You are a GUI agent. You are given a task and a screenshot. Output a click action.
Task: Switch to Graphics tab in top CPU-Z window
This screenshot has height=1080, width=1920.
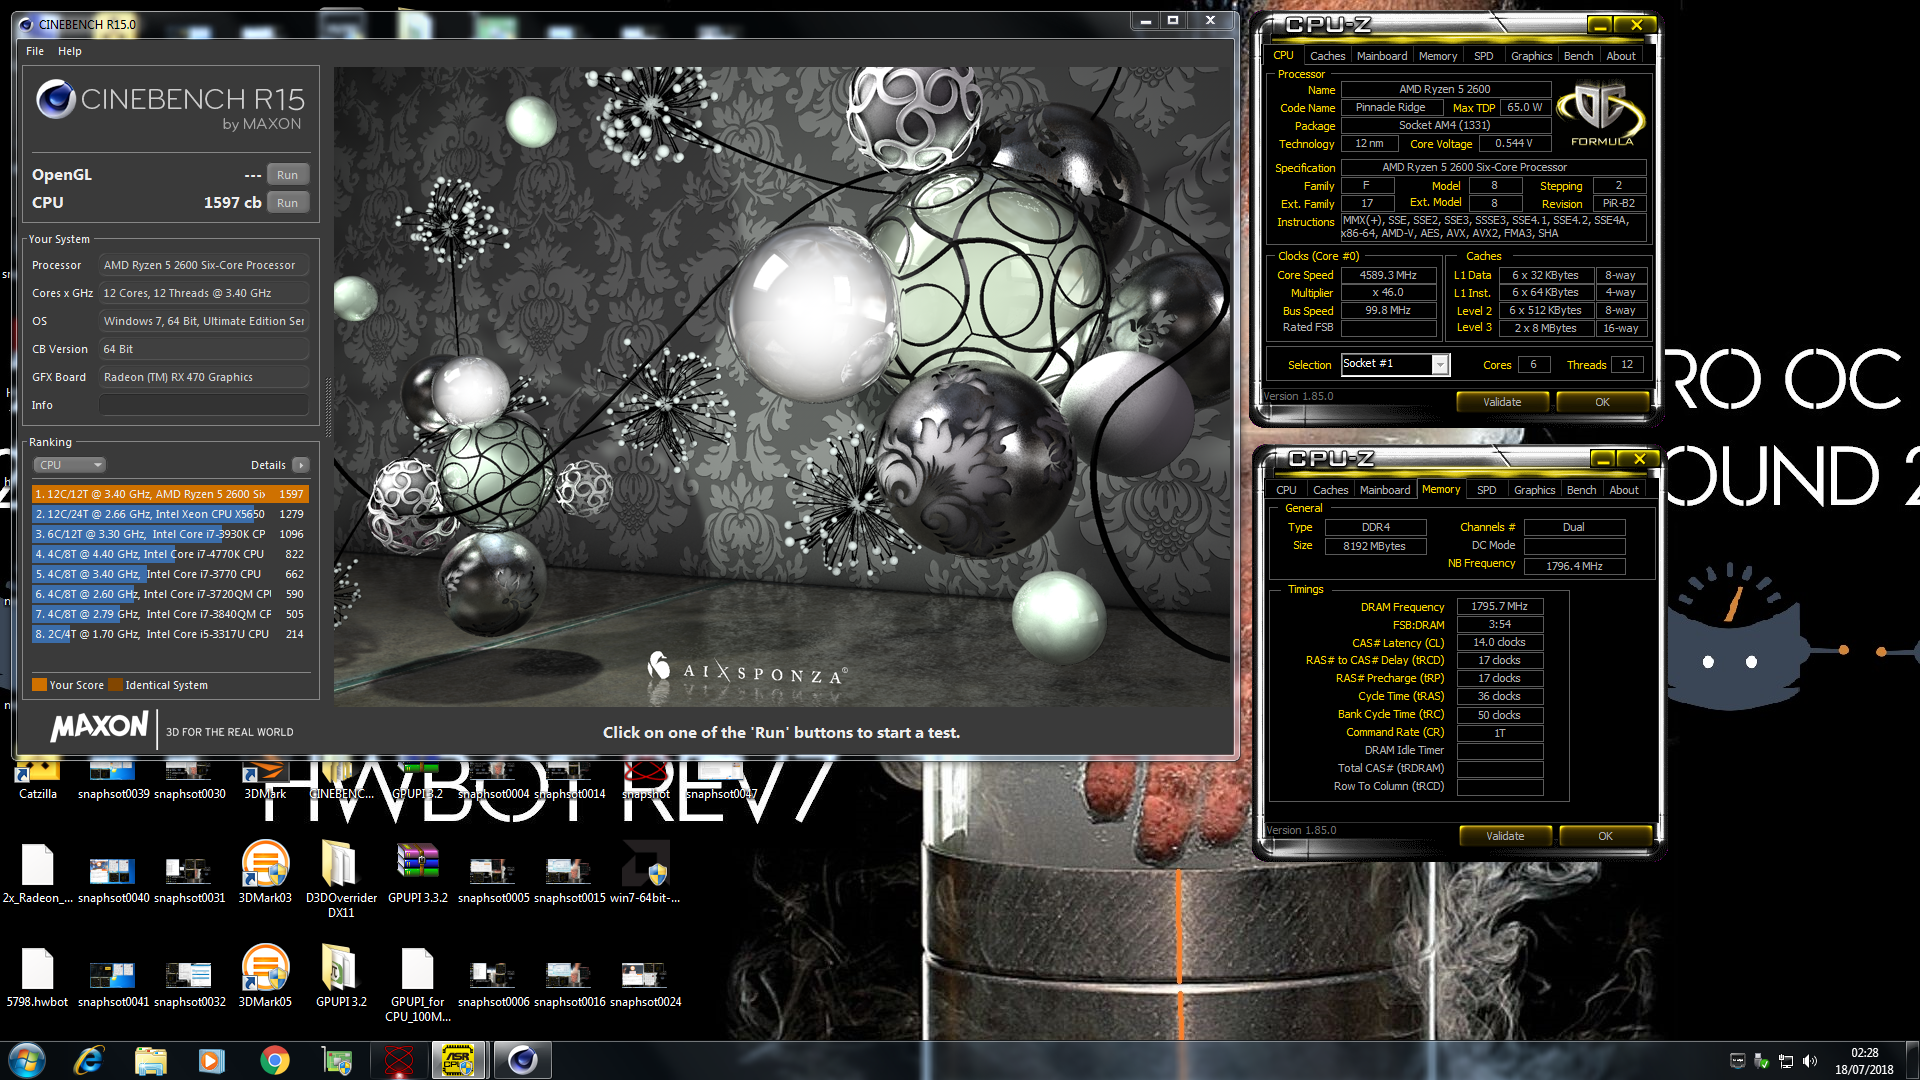pos(1531,56)
